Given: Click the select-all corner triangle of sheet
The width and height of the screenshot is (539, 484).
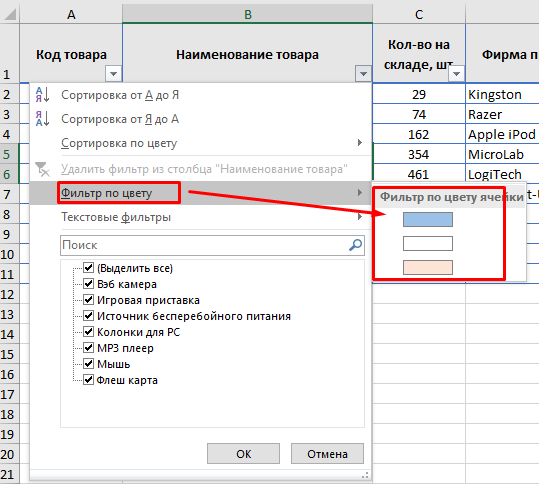Looking at the screenshot, I should click(10, 14).
